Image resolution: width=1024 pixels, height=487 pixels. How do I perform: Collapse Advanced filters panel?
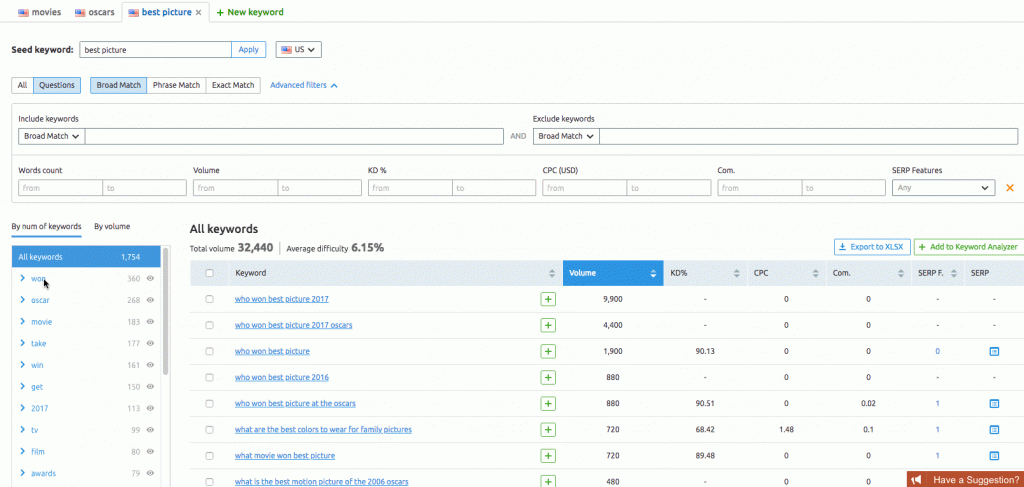(x=304, y=85)
